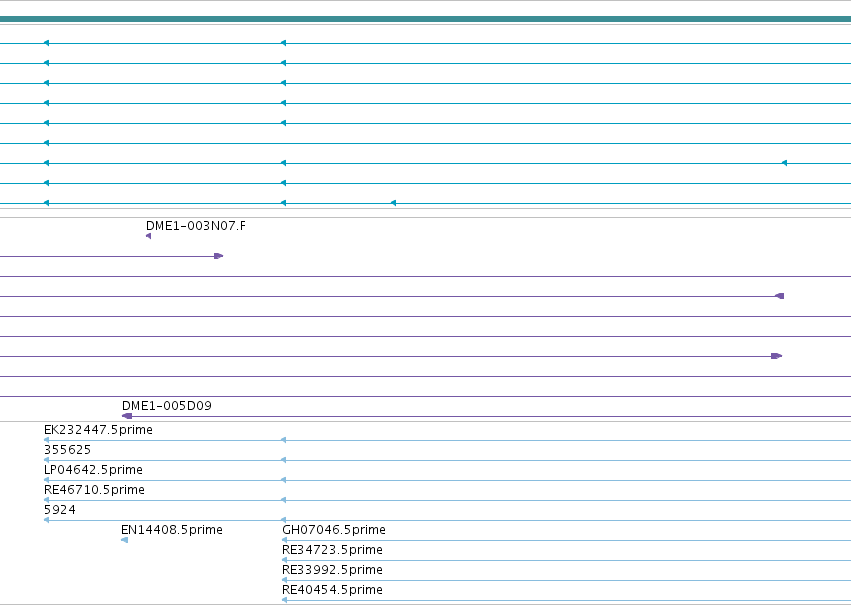
Task: Select the 5924 track label
Action: click(x=60, y=510)
